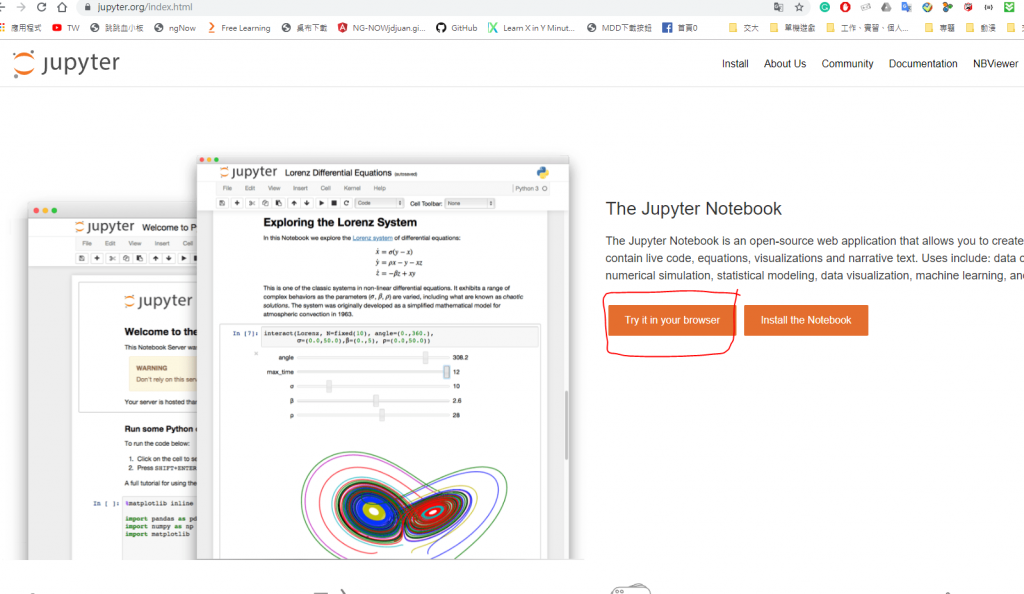Viewport: 1024px width, 594px height.
Task: Go to the browser home page
Action: (62, 7)
